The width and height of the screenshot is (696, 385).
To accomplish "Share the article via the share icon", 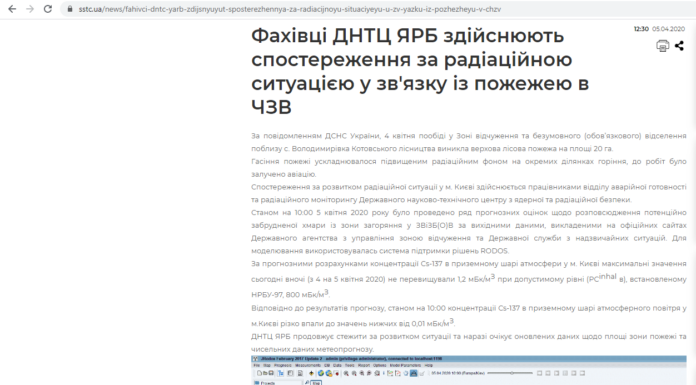I will click(x=679, y=46).
